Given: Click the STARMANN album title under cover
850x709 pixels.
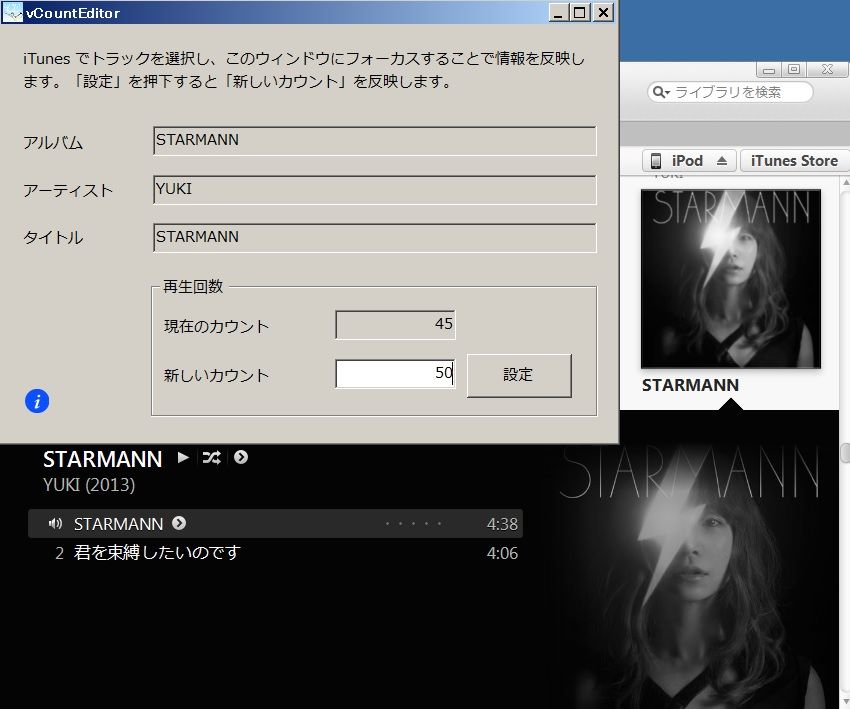Looking at the screenshot, I should [x=690, y=385].
